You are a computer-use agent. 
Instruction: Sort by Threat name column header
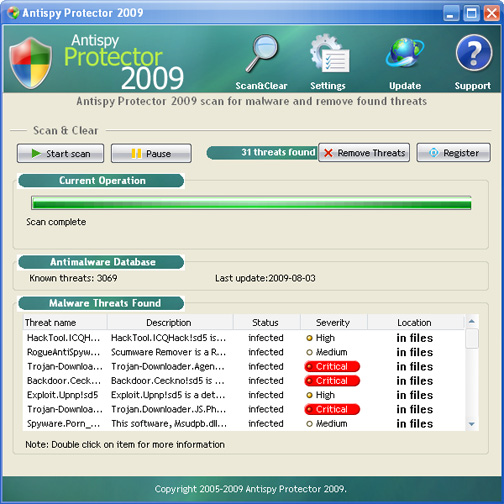pos(65,322)
